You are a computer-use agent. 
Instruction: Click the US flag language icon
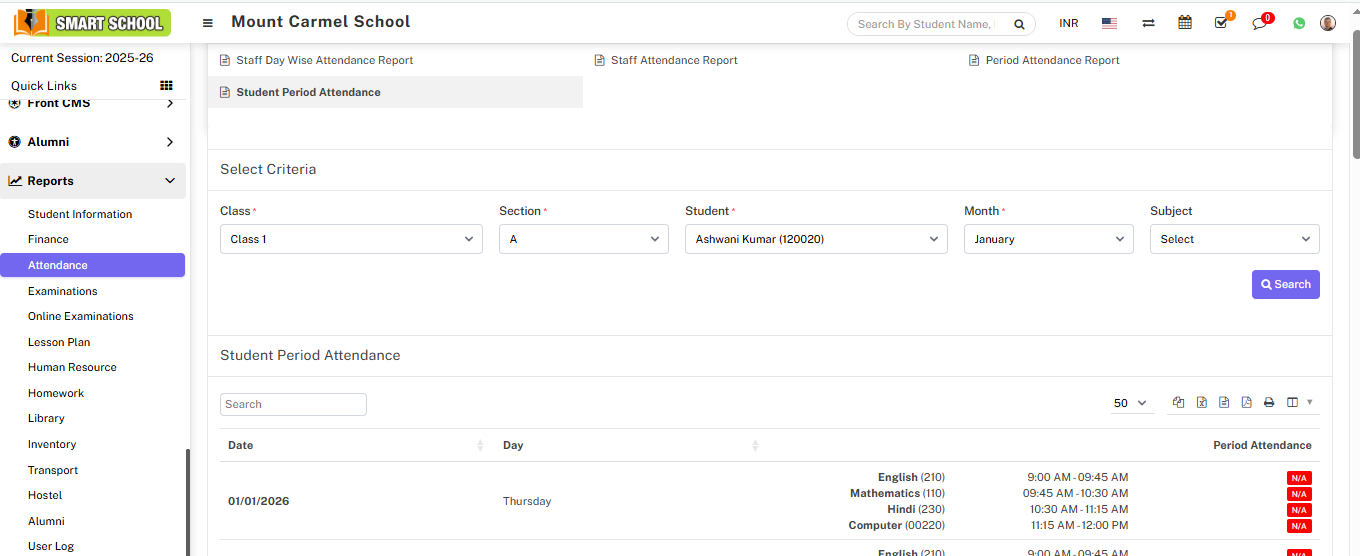[x=1109, y=23]
